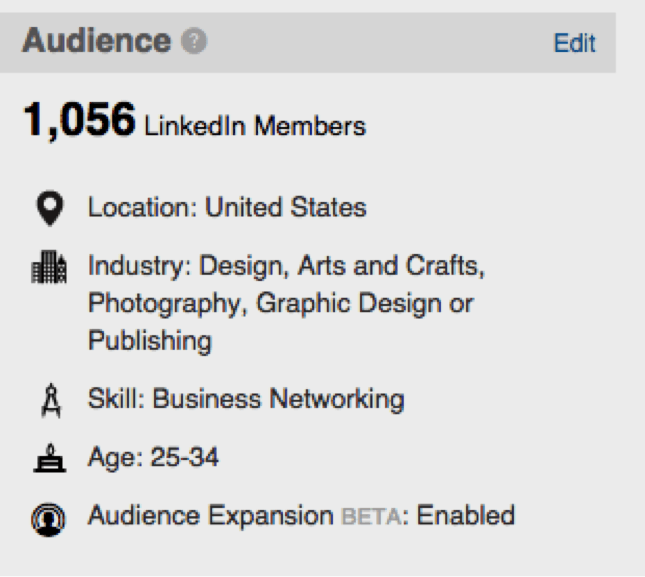This screenshot has width=645, height=577.
Task: Select the Location: United States text
Action: click(227, 207)
